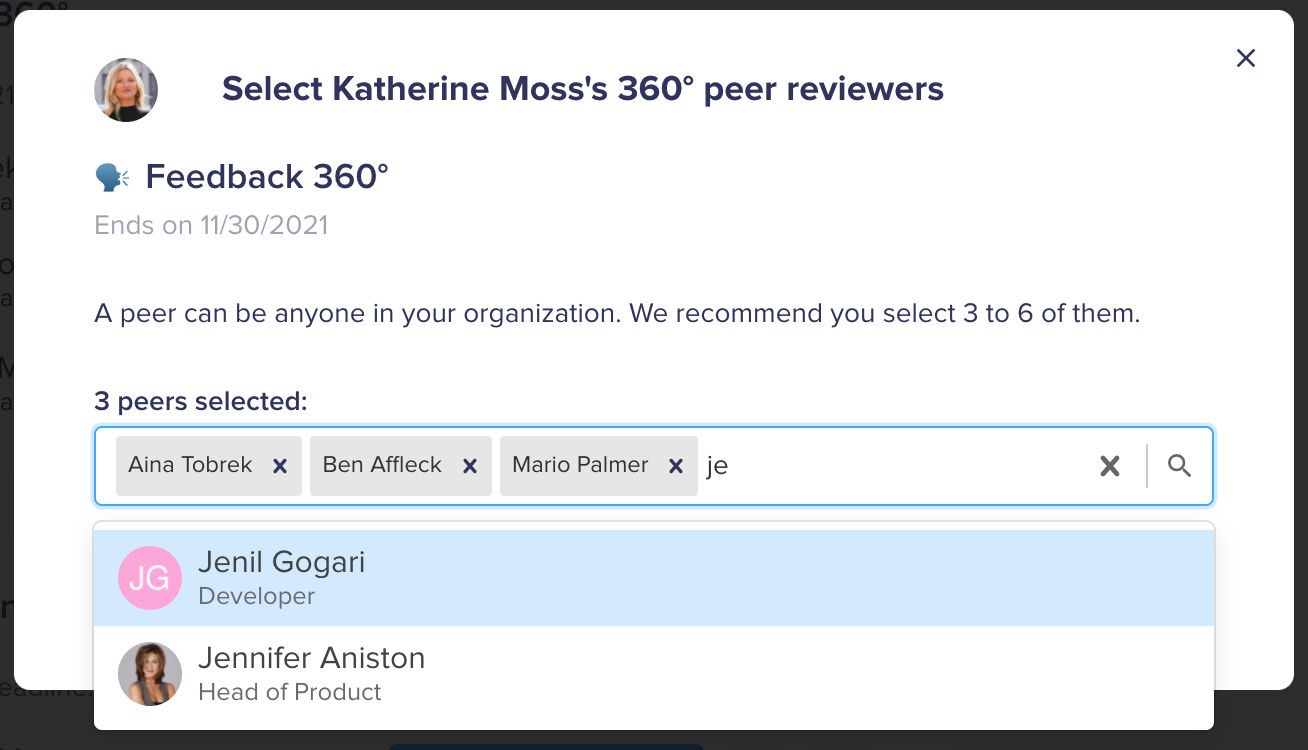Click Jennifer Aniston's profile picture

150,674
